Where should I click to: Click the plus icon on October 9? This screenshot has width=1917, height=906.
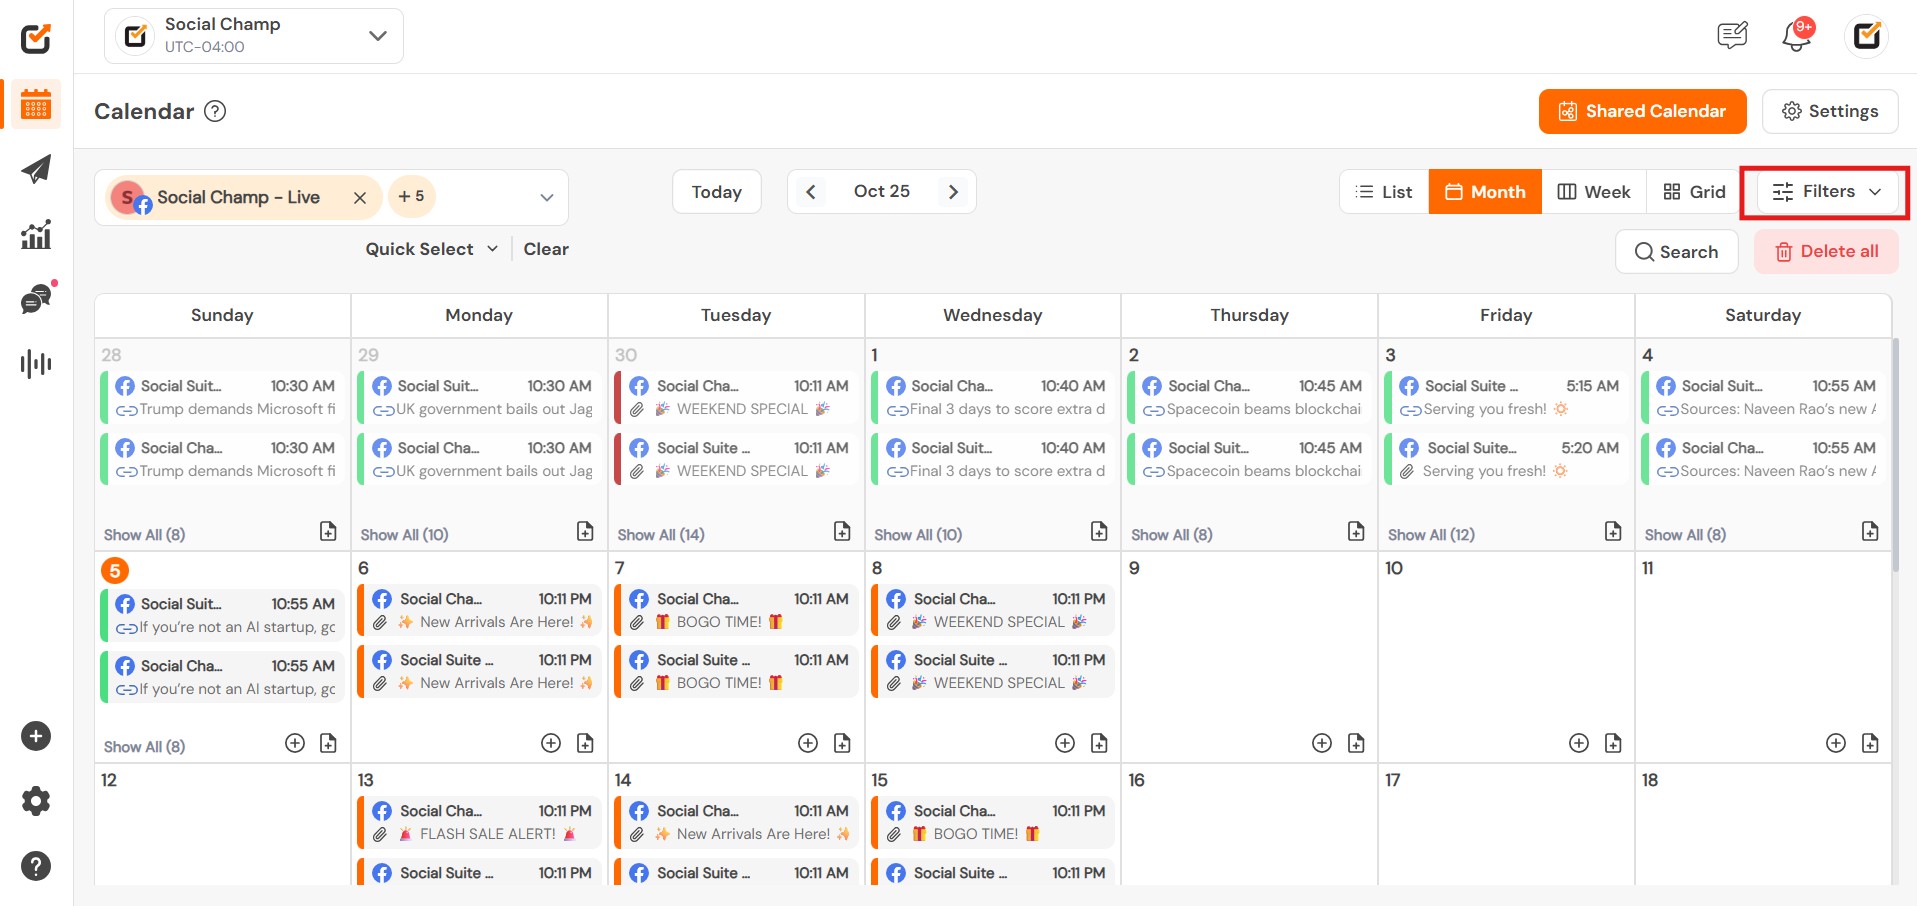1321,743
